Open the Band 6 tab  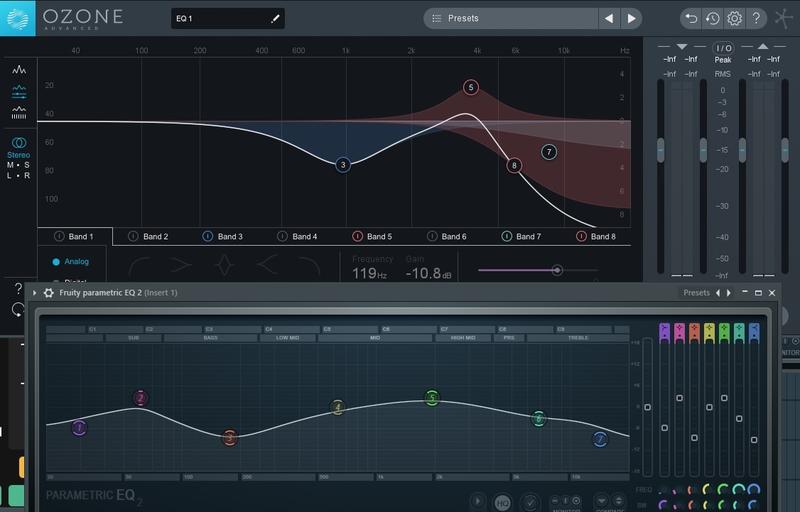[447, 237]
